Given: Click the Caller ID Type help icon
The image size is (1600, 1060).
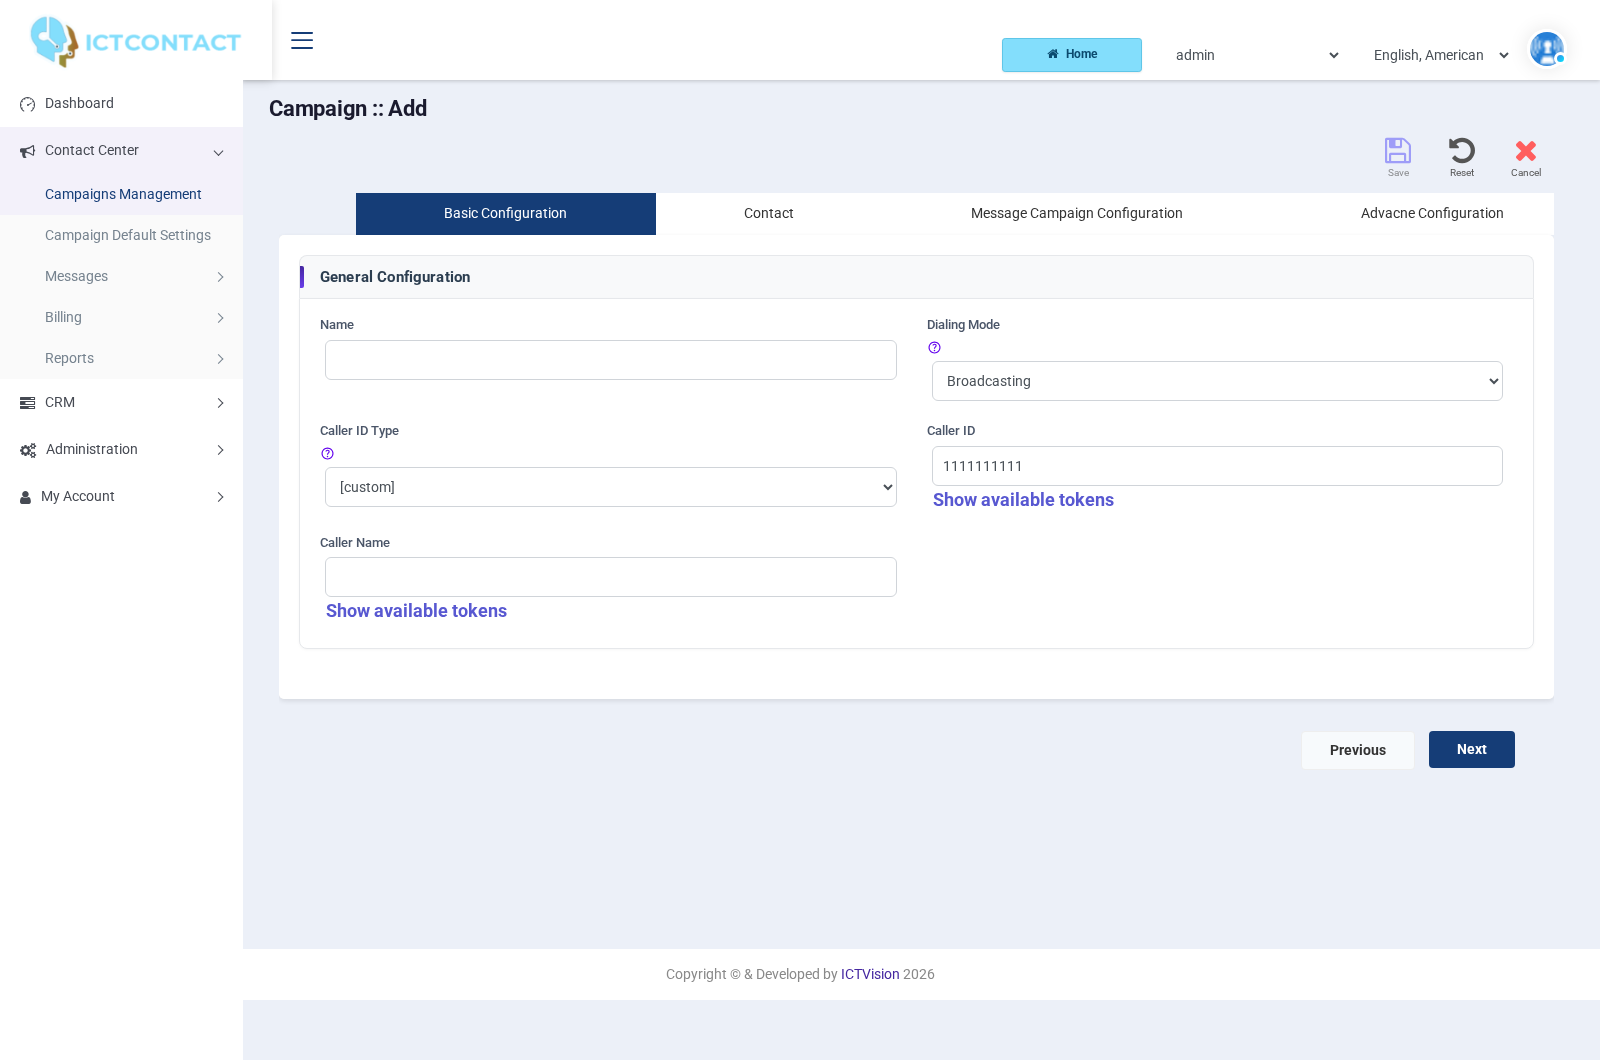Looking at the screenshot, I should point(327,454).
